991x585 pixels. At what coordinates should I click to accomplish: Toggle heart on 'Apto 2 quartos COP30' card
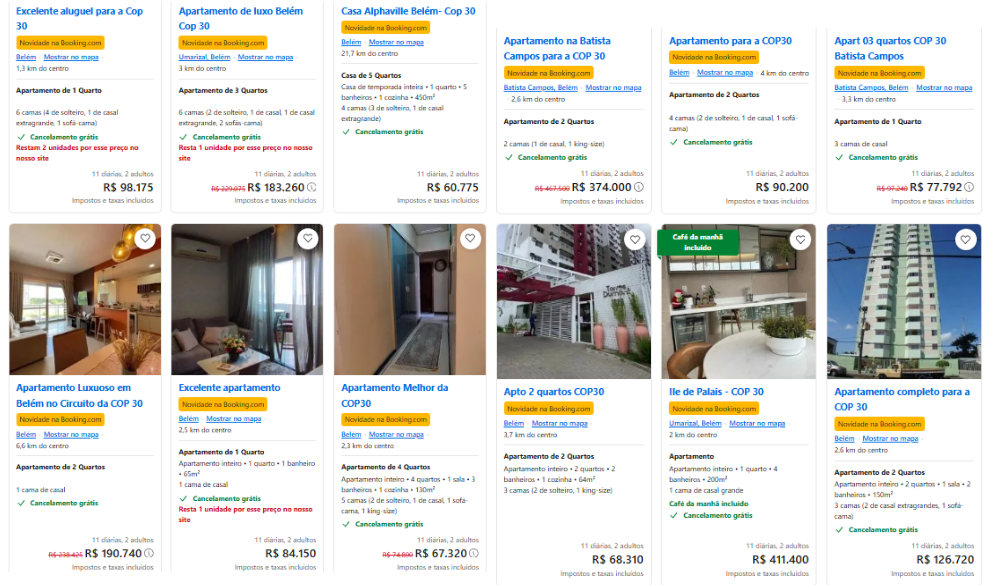634,239
